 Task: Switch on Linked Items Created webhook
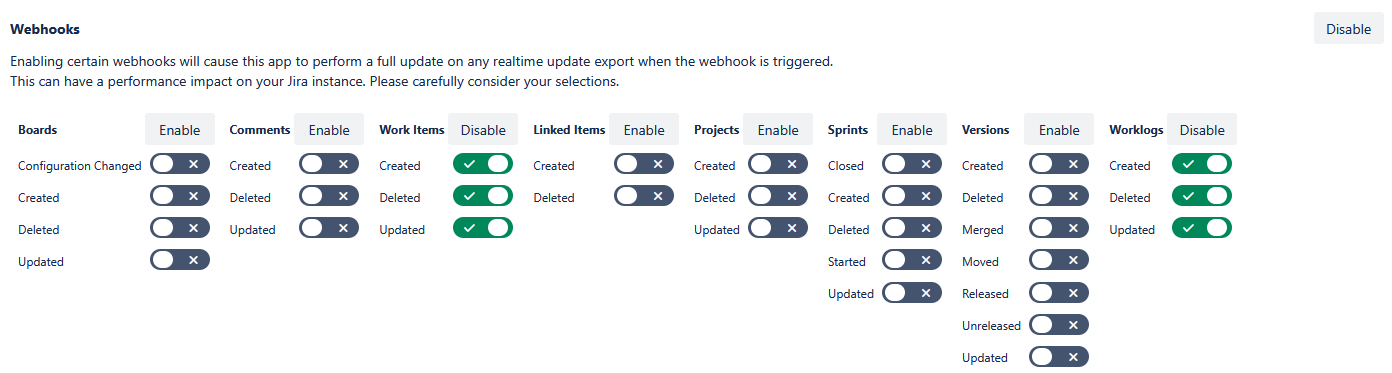click(644, 164)
